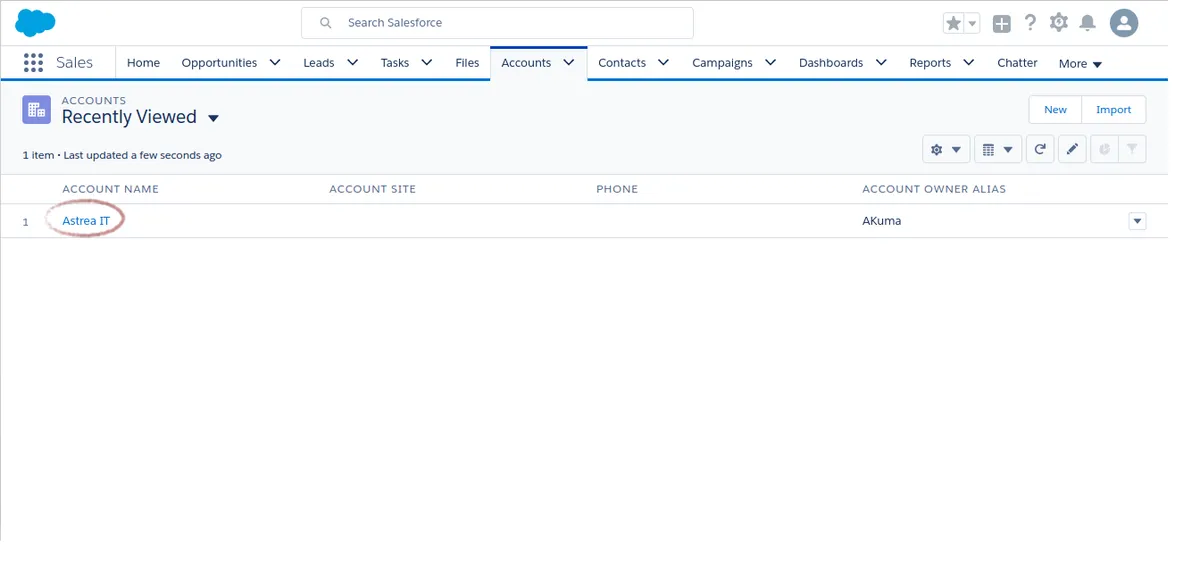Open the Astrea IT account link
This screenshot has width=1200, height=571.
[x=86, y=221]
